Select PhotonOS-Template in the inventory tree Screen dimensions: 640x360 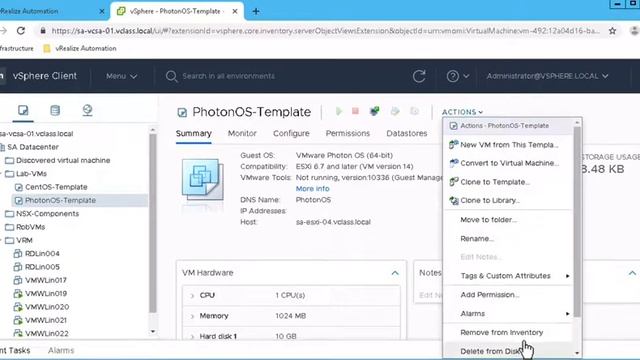point(60,200)
